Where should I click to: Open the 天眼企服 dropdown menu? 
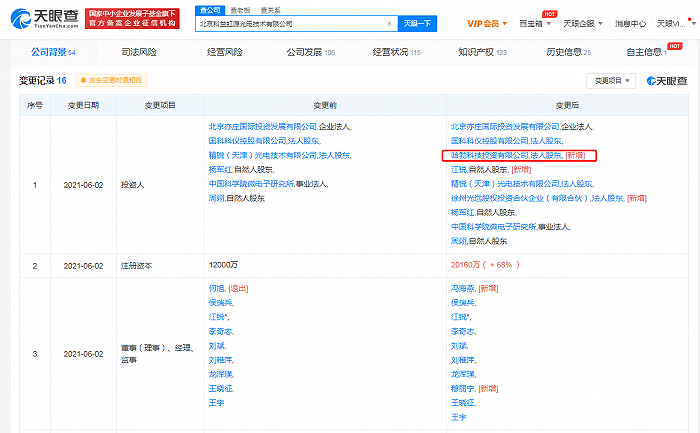coord(583,24)
